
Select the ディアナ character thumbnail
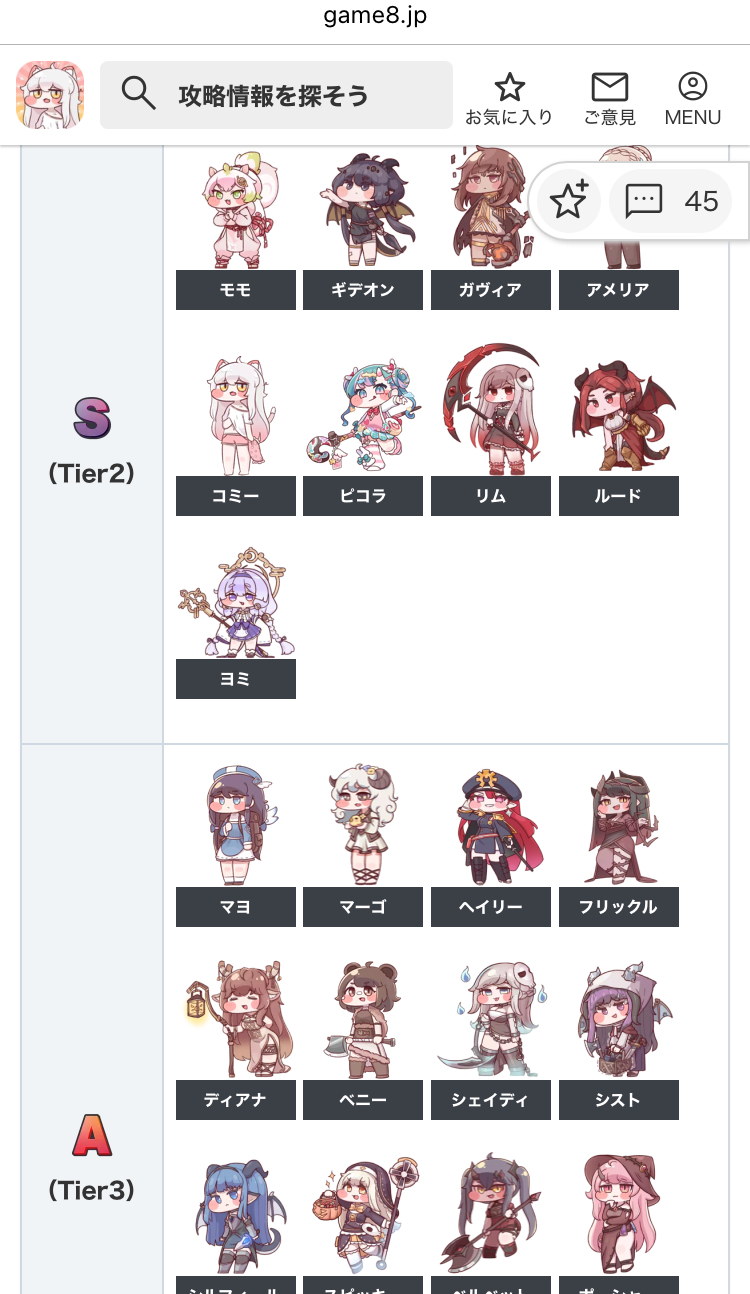236,1019
